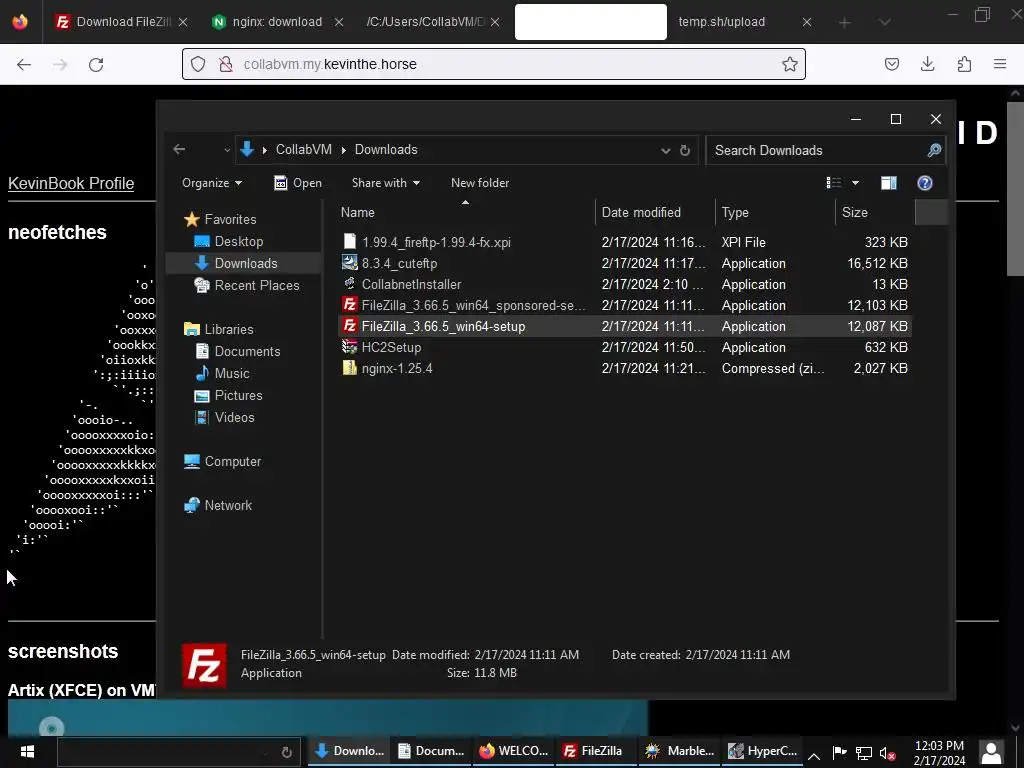Screen dimensions: 1024x768
Task: Switch to the nginx: download tab
Action: tap(277, 22)
